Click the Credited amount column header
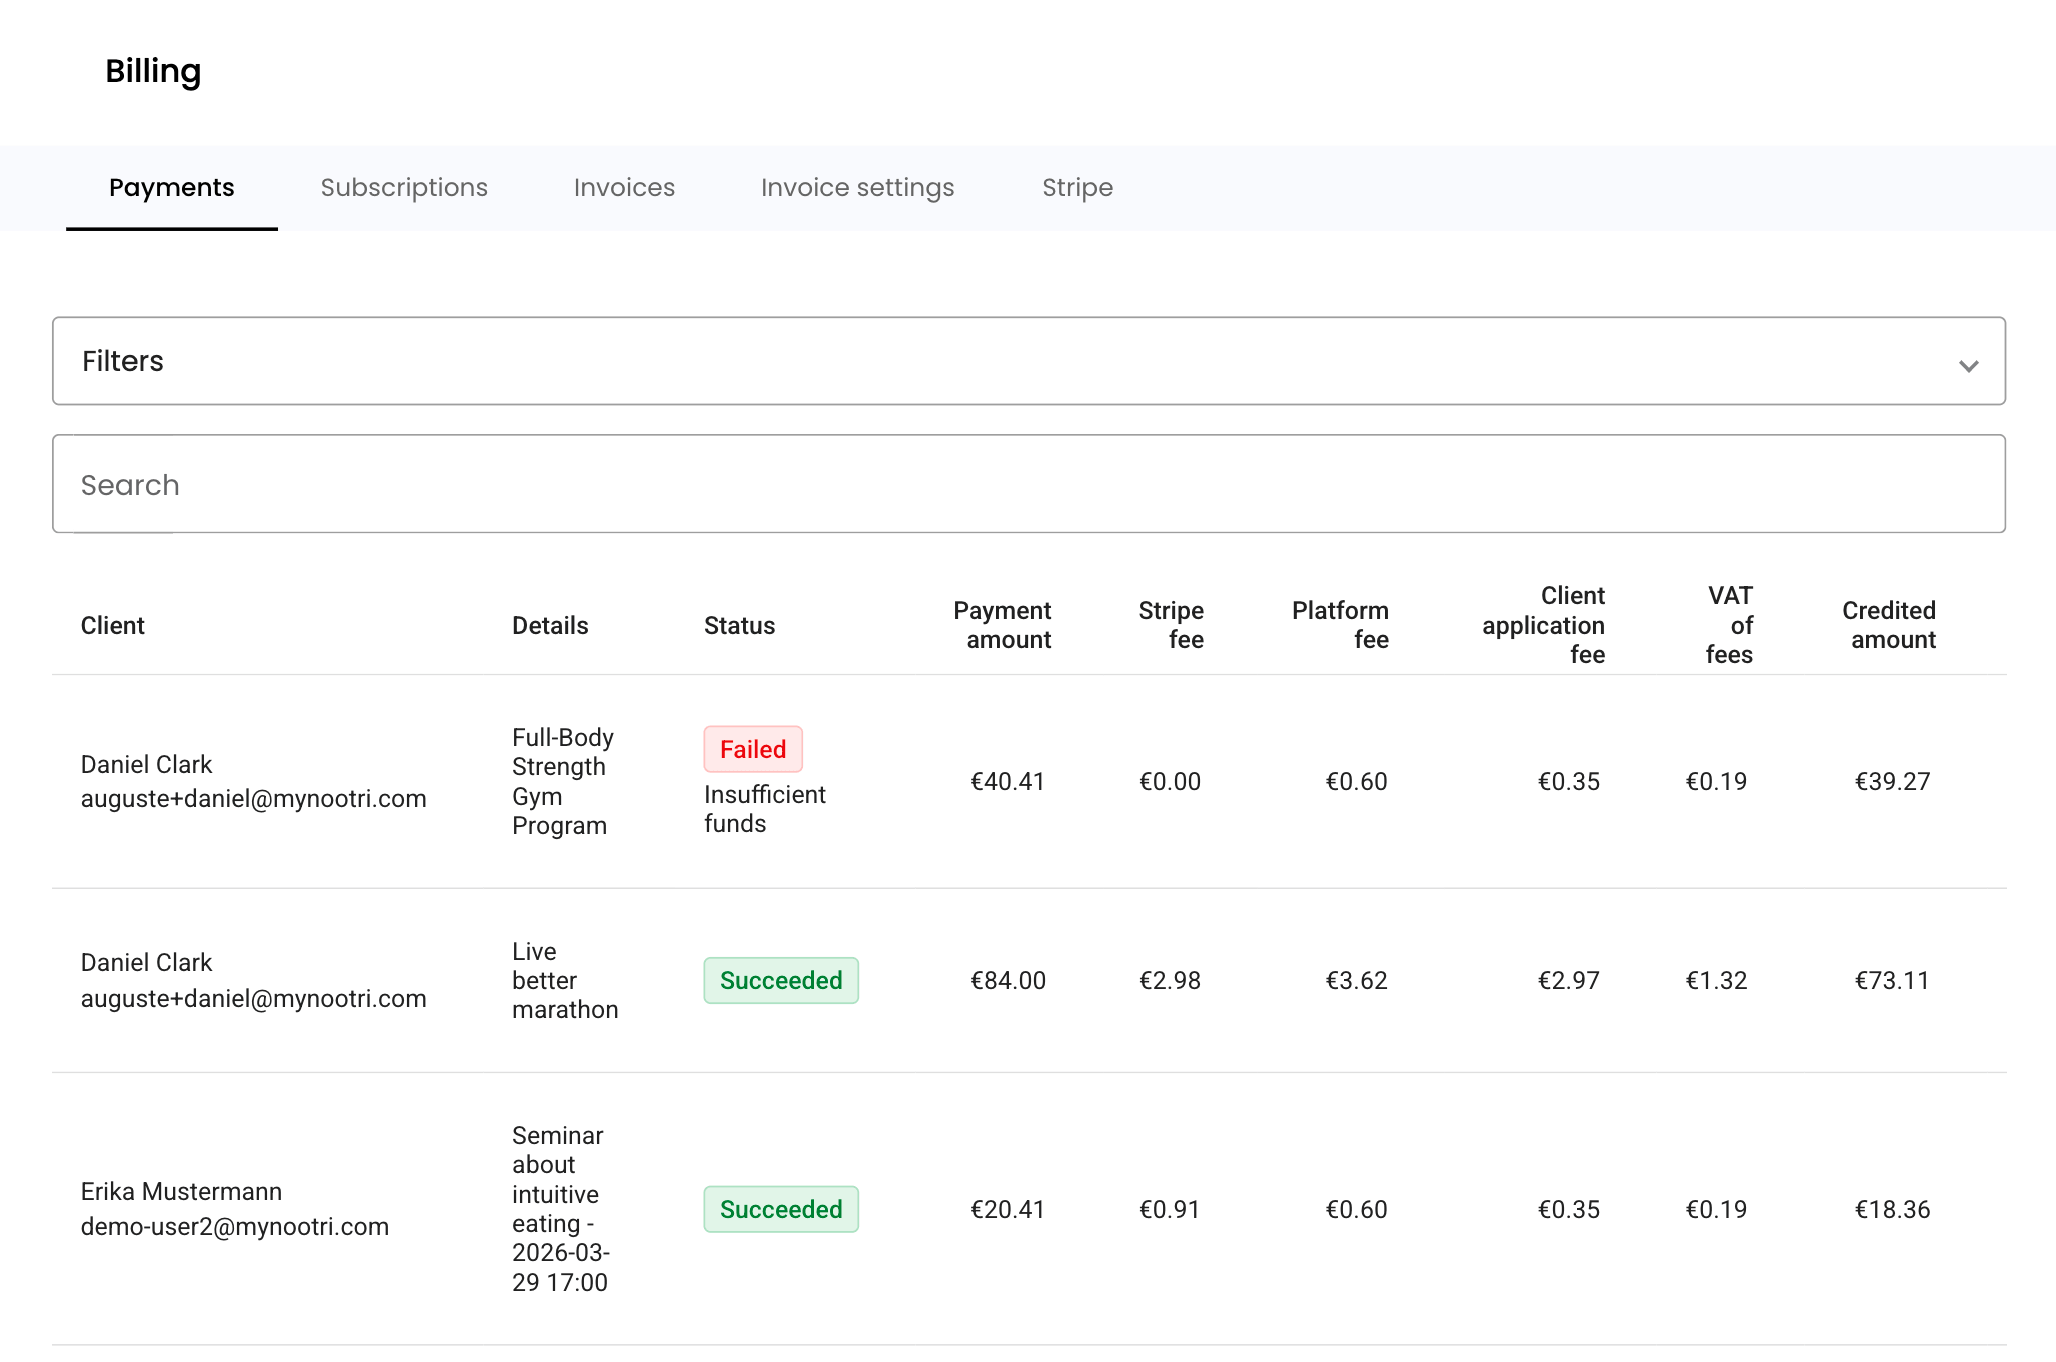Viewport: 2056px width, 1362px height. 1888,625
